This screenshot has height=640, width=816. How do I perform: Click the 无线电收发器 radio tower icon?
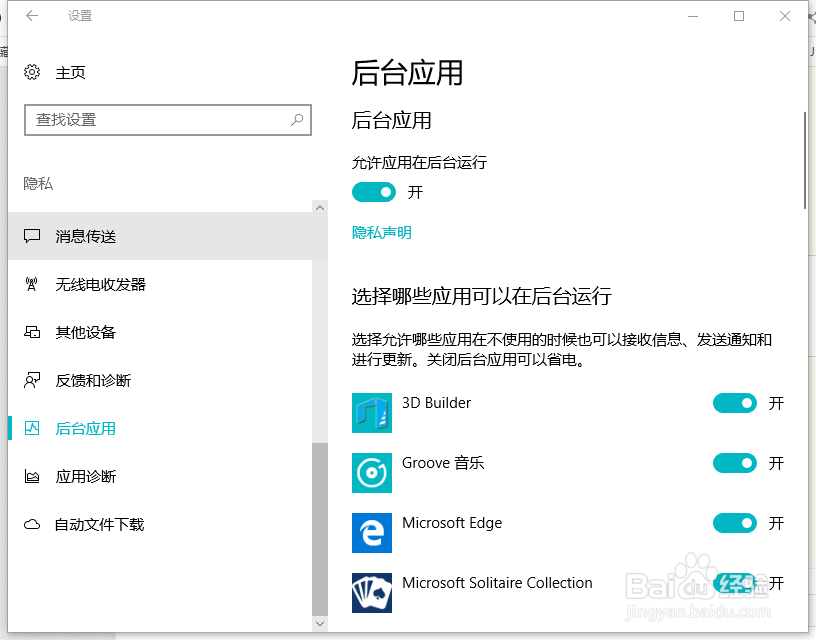point(32,285)
